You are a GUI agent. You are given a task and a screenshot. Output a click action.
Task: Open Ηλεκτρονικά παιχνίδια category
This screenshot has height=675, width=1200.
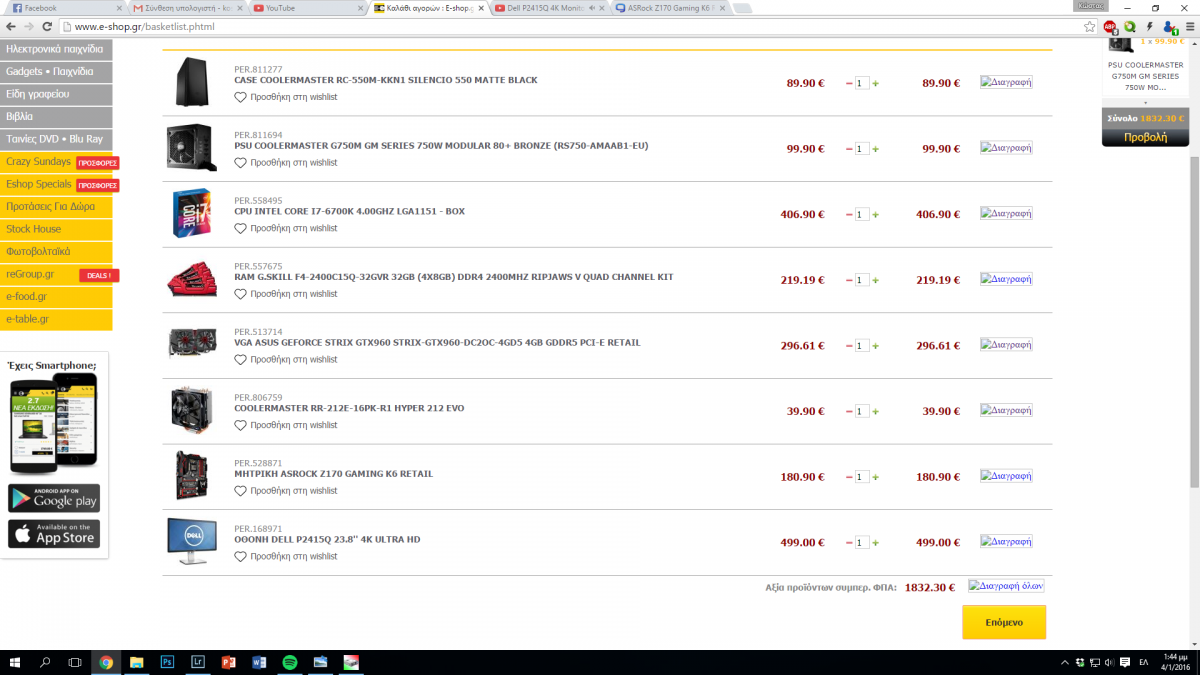[x=56, y=49]
